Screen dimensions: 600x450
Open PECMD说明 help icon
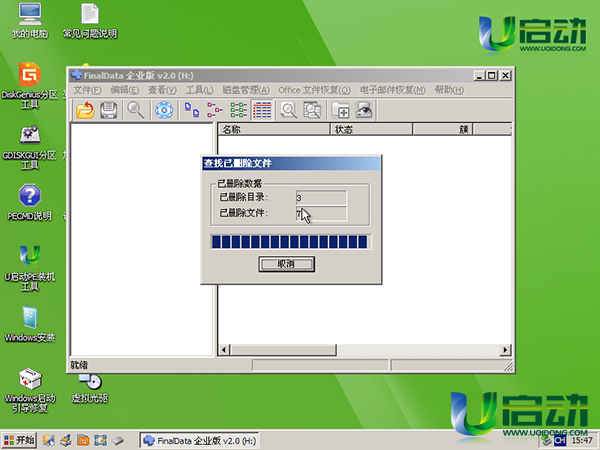coord(29,202)
